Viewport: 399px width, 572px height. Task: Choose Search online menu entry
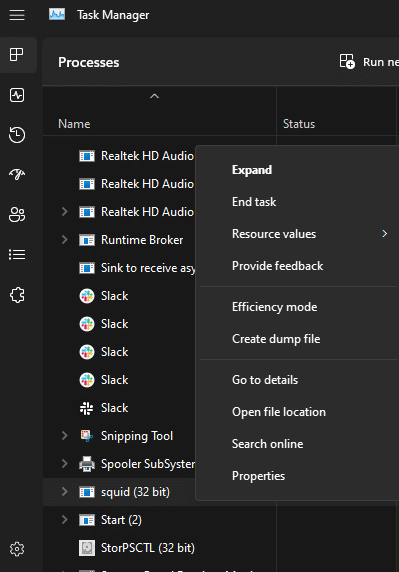pyautogui.click(x=267, y=444)
